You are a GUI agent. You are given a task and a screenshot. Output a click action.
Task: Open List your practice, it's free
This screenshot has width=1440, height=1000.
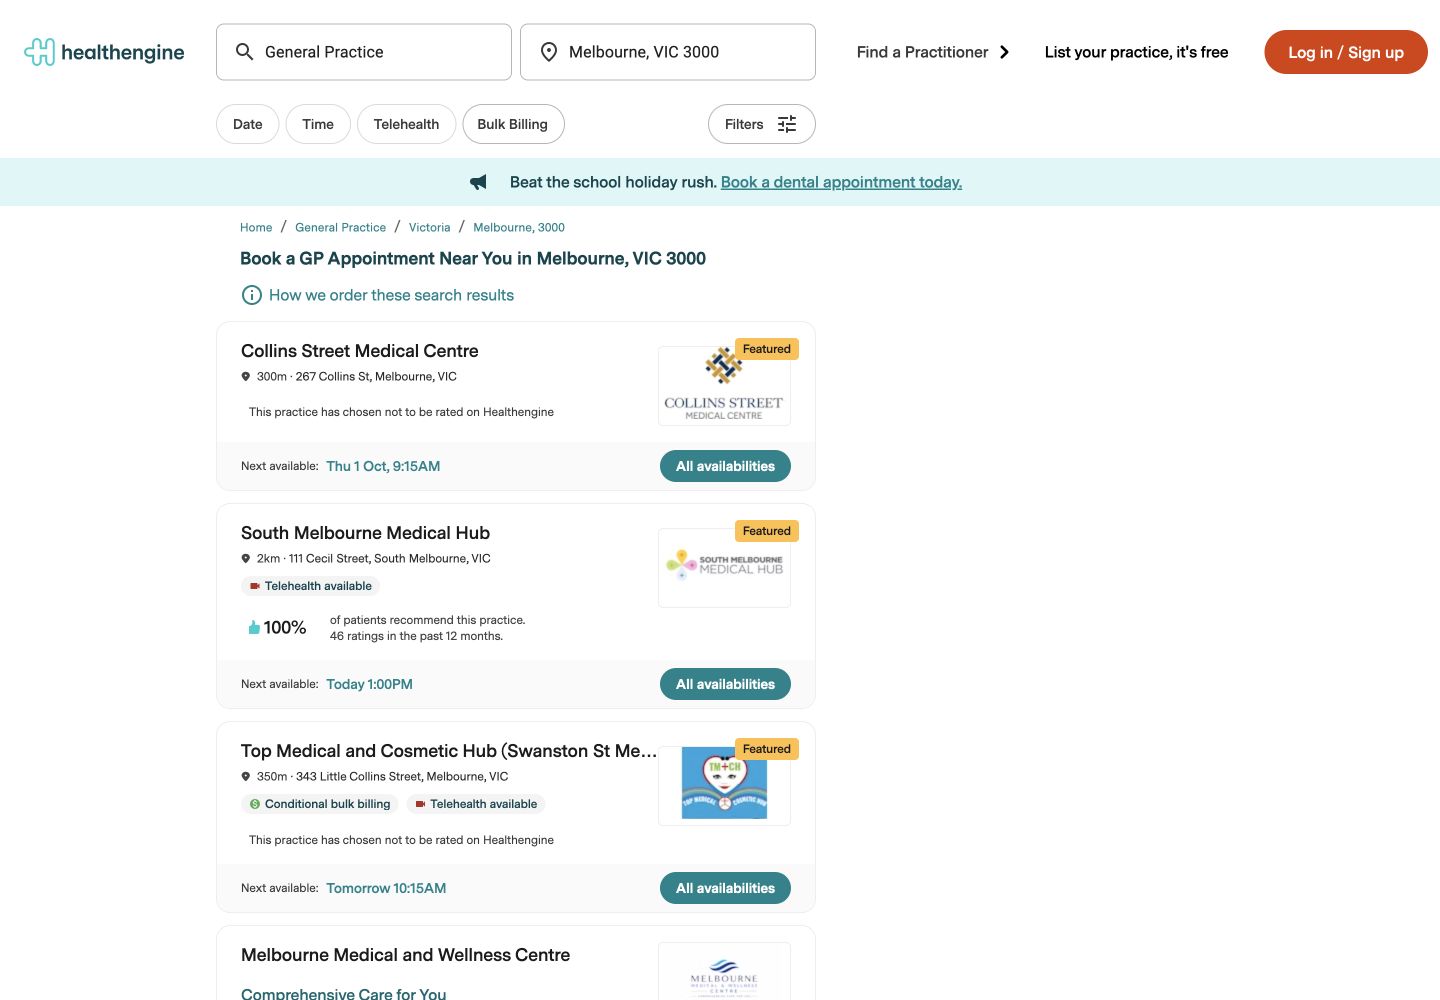1136,52
